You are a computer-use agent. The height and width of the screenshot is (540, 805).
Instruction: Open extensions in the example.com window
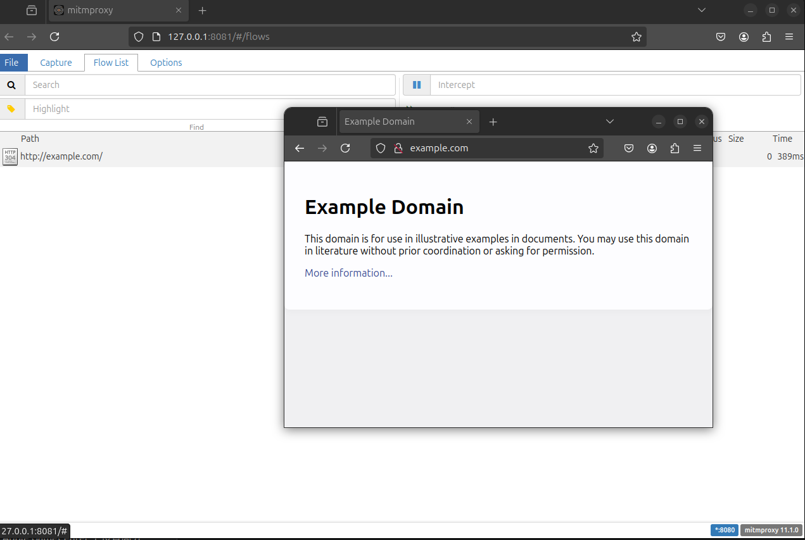pos(675,148)
